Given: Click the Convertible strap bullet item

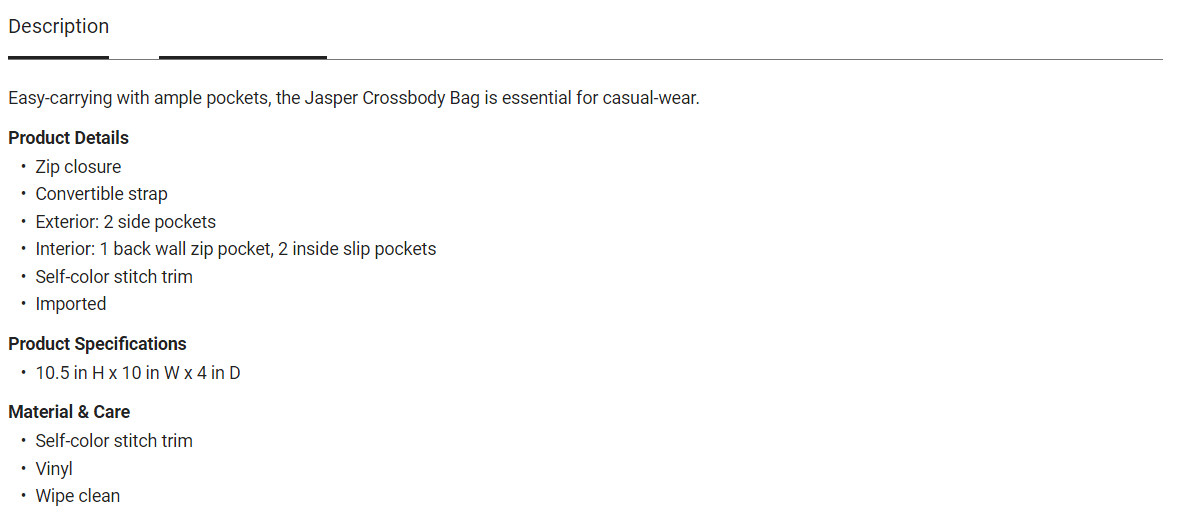Looking at the screenshot, I should tap(101, 194).
